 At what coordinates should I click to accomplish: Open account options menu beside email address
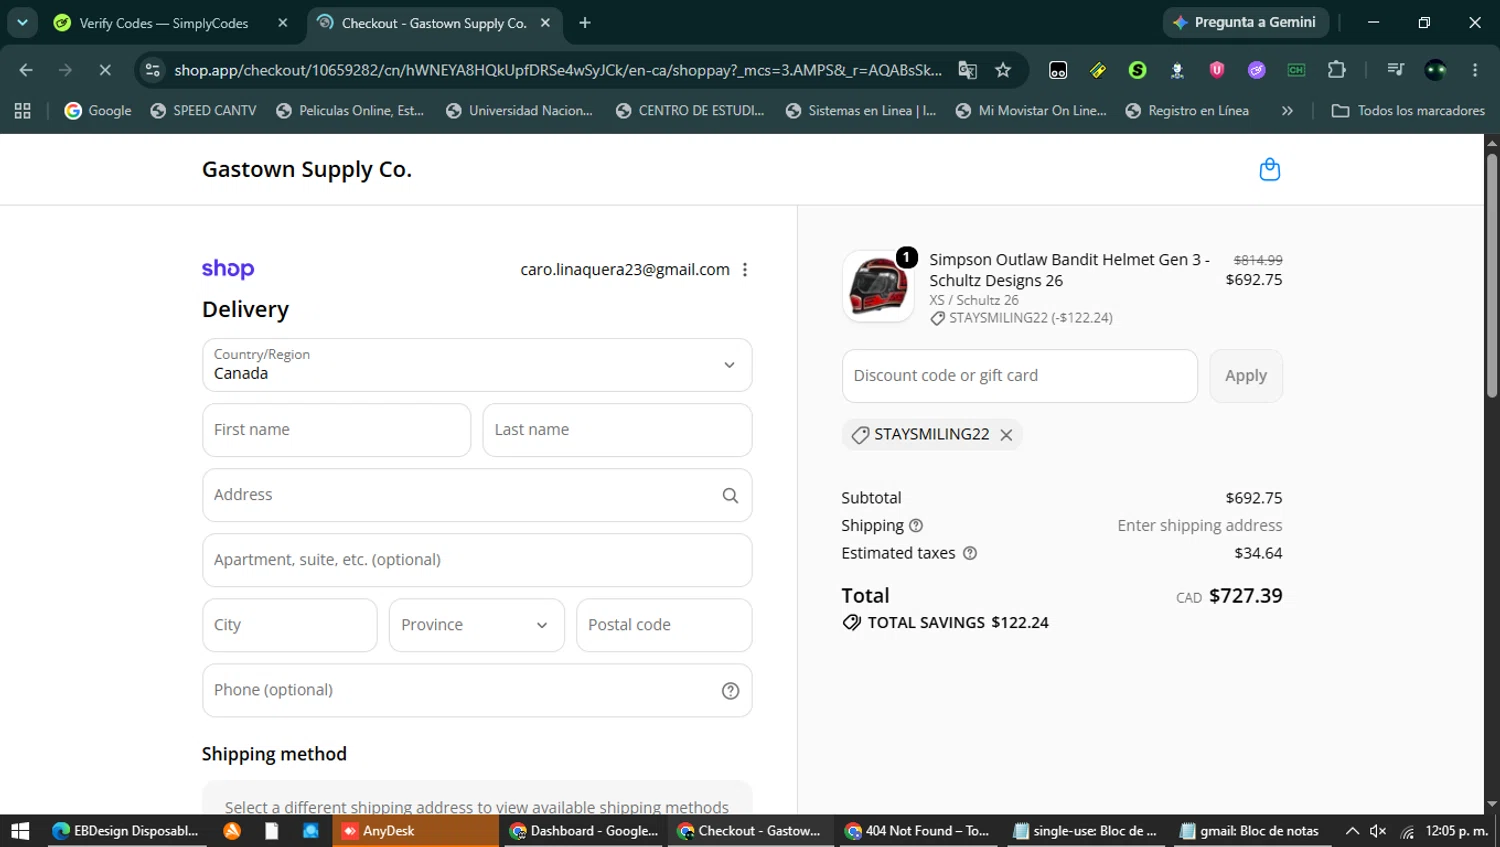(x=745, y=270)
